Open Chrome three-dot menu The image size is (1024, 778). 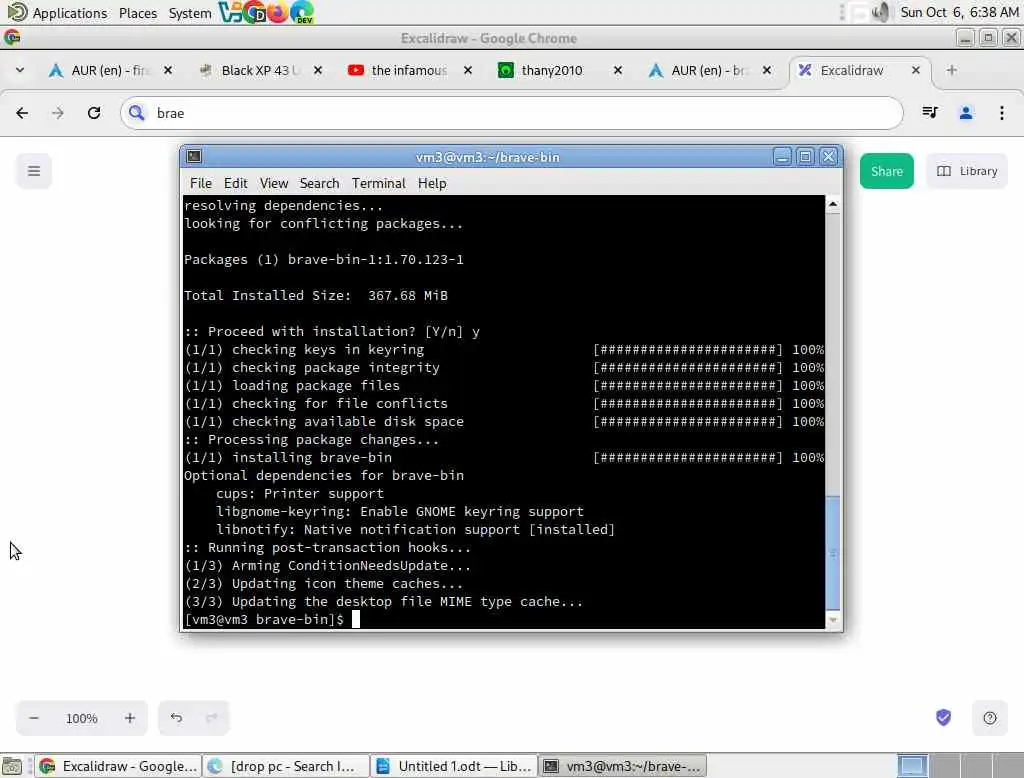click(1002, 113)
